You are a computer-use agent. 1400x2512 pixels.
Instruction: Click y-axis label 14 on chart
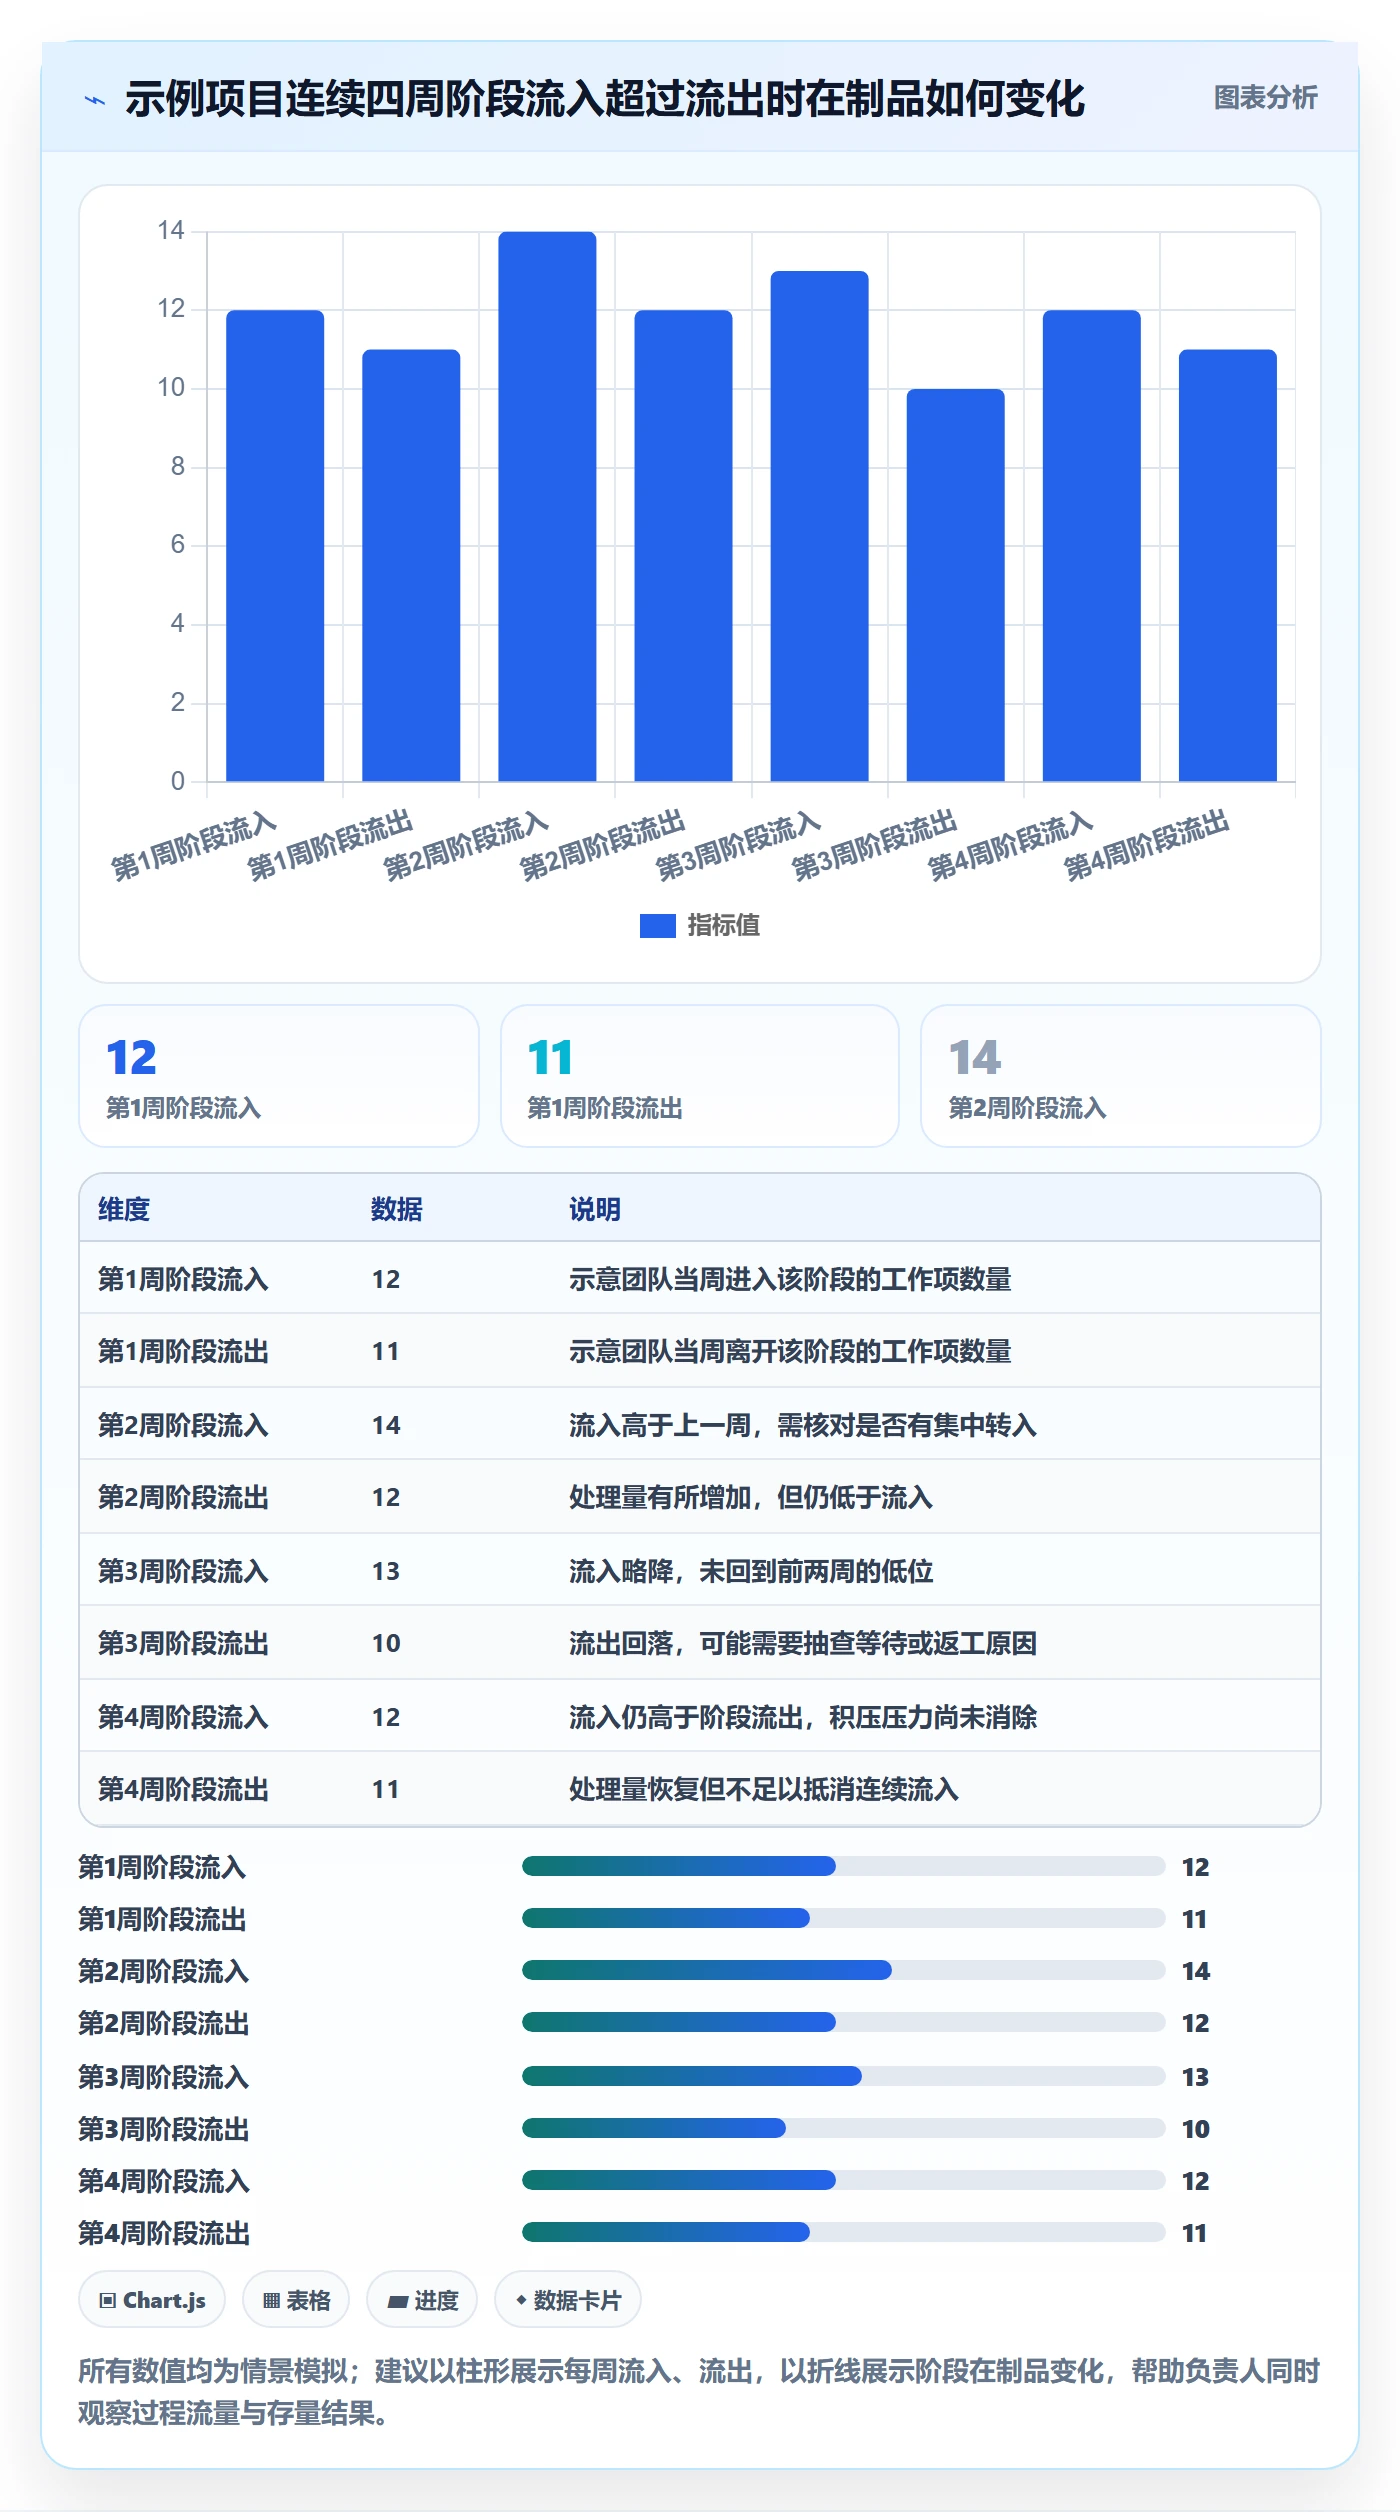[x=171, y=231]
